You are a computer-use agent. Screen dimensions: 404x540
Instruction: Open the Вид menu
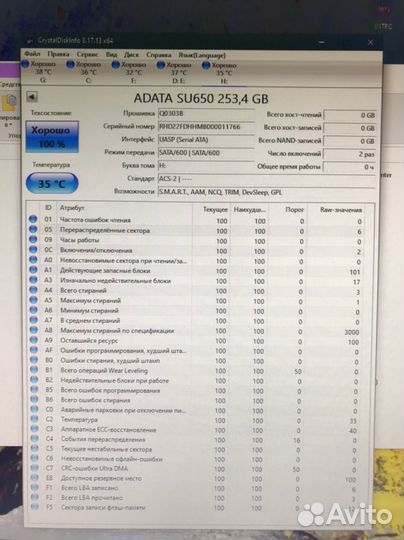[x=111, y=55]
